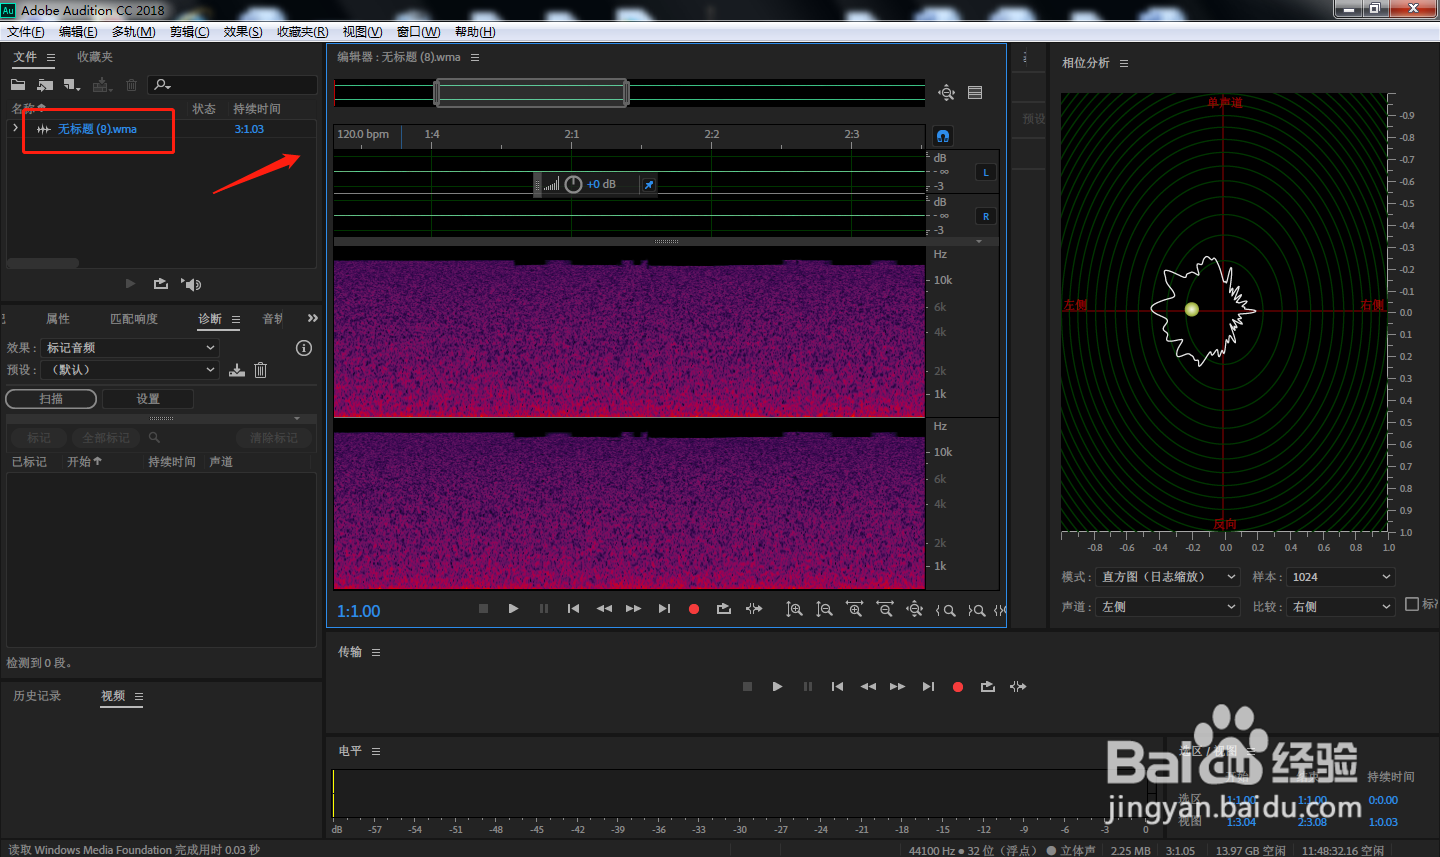Image resolution: width=1440 pixels, height=857 pixels.
Task: Open the 文件(F) menu
Action: click(25, 32)
